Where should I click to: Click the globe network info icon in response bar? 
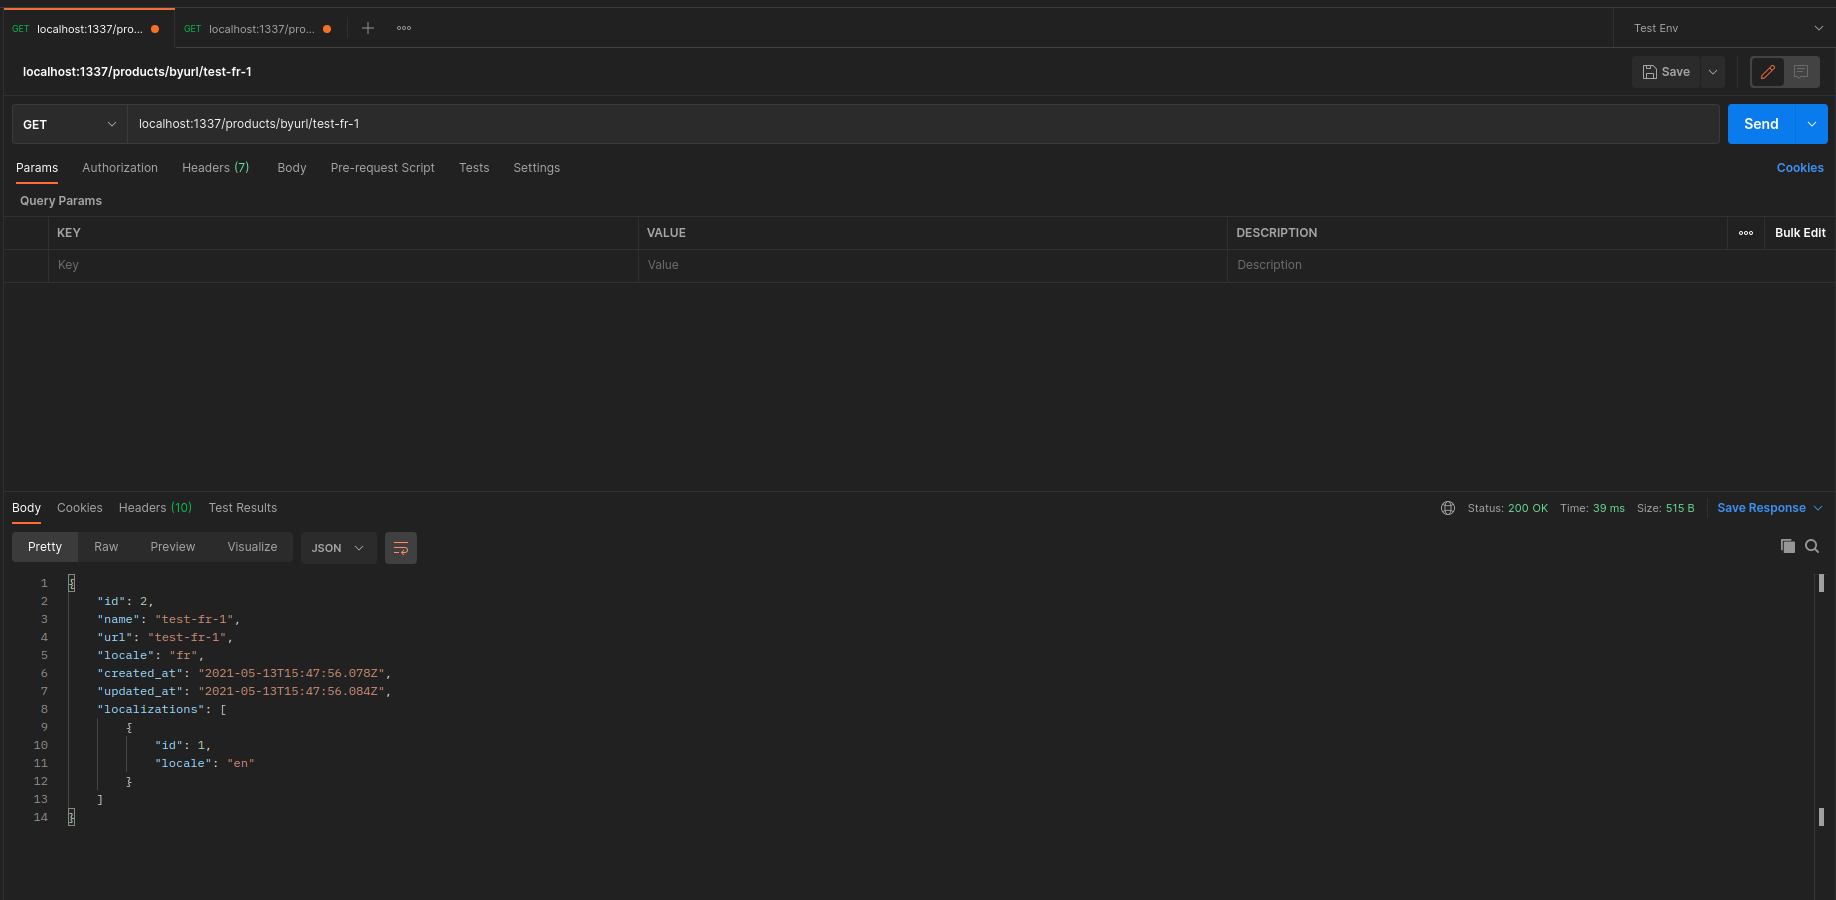pyautogui.click(x=1448, y=507)
